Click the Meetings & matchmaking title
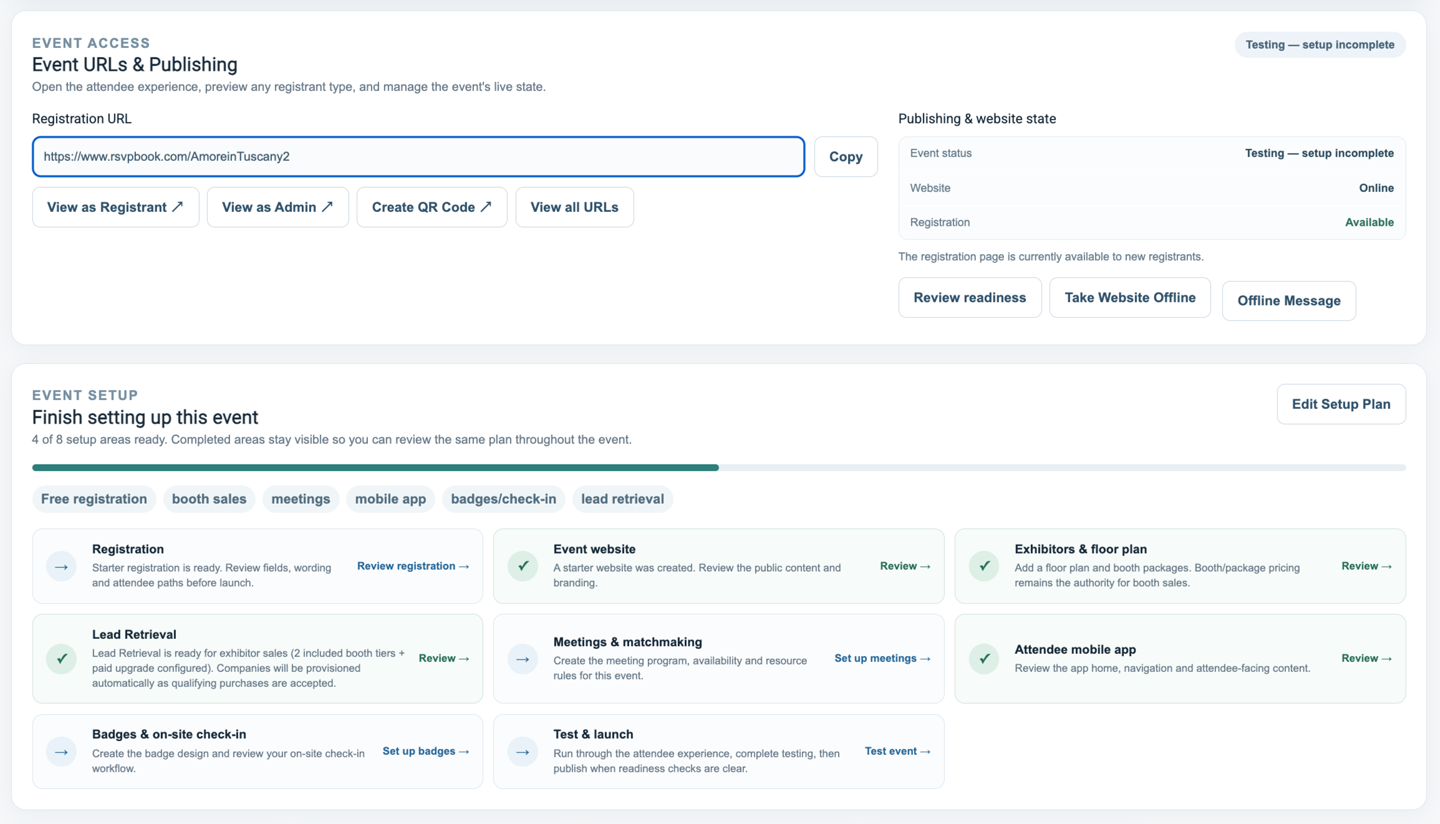The image size is (1440, 824). [628, 642]
